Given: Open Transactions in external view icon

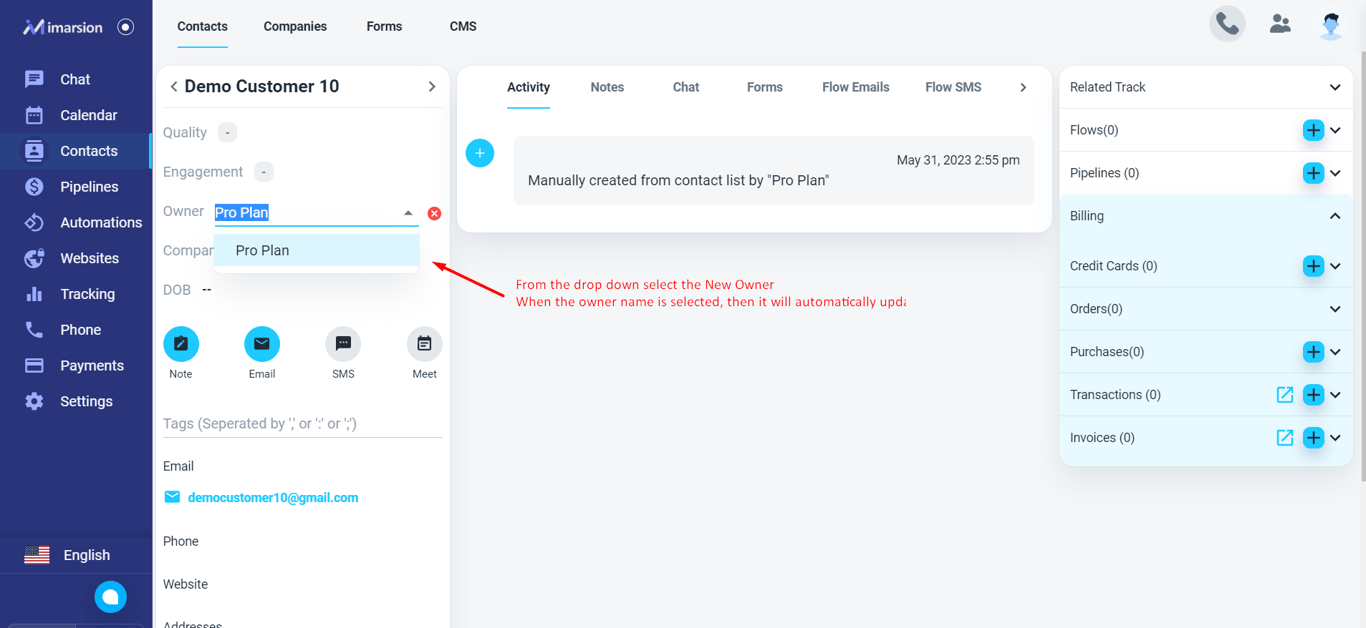Looking at the screenshot, I should pos(1285,395).
